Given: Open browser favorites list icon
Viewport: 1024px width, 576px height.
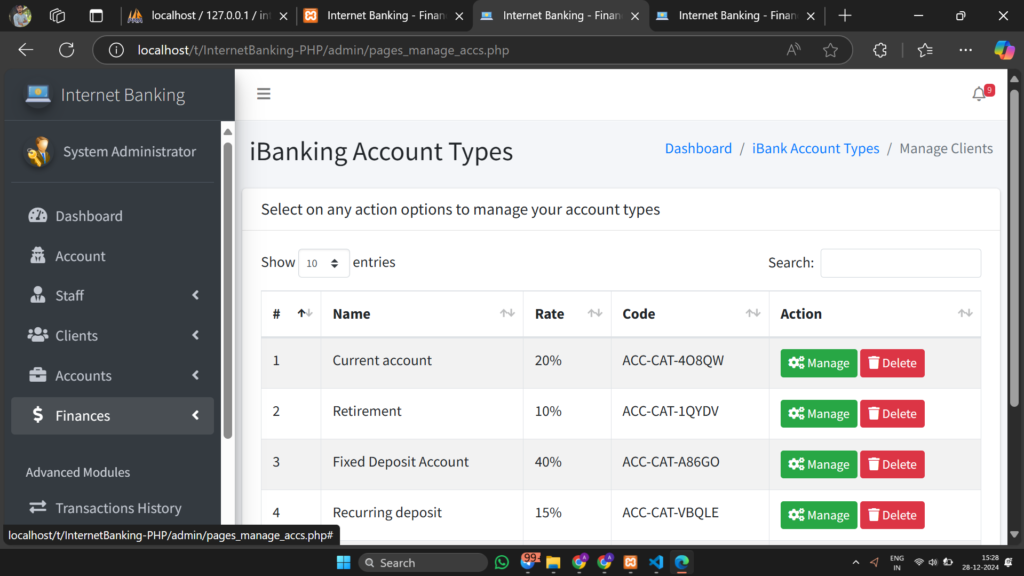Looking at the screenshot, I should (x=925, y=50).
